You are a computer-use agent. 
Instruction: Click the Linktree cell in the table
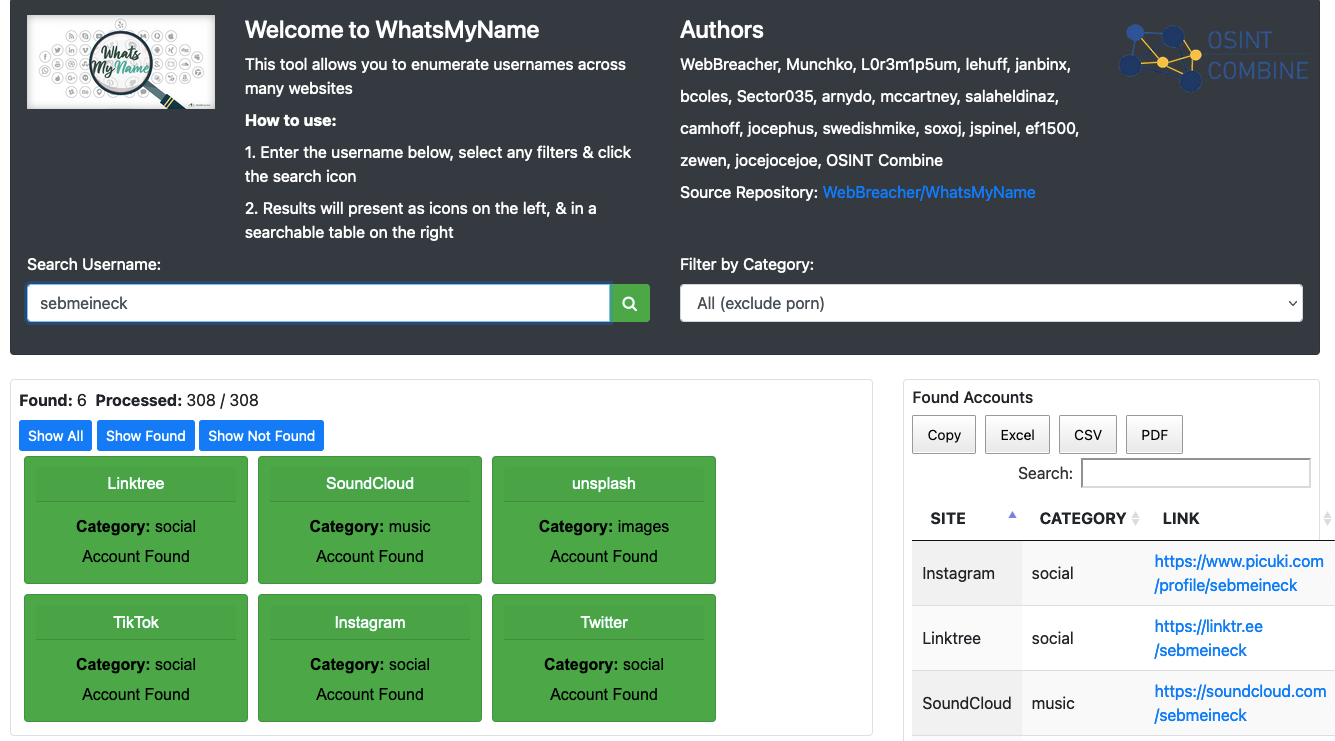(967, 638)
